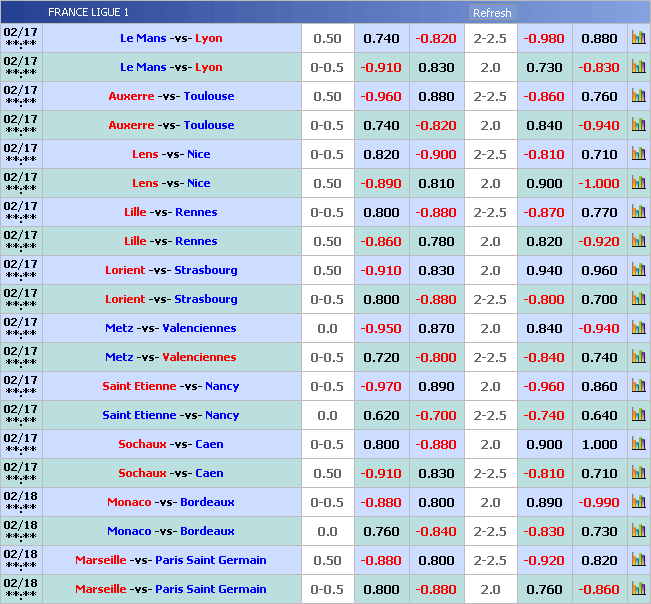
Task: Open chart icon for Le Mans-Lyon 0.50 handicap row
Action: pyautogui.click(x=638, y=39)
